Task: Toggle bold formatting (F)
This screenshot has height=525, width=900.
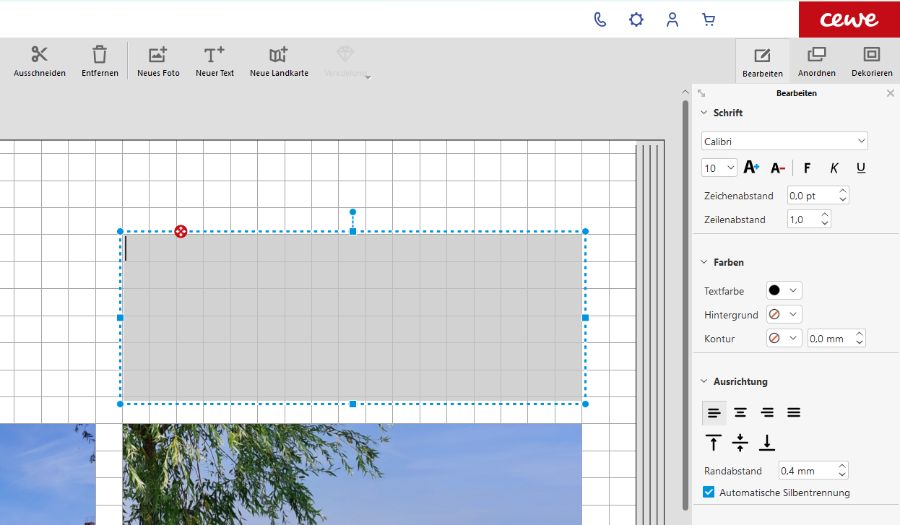Action: click(807, 168)
